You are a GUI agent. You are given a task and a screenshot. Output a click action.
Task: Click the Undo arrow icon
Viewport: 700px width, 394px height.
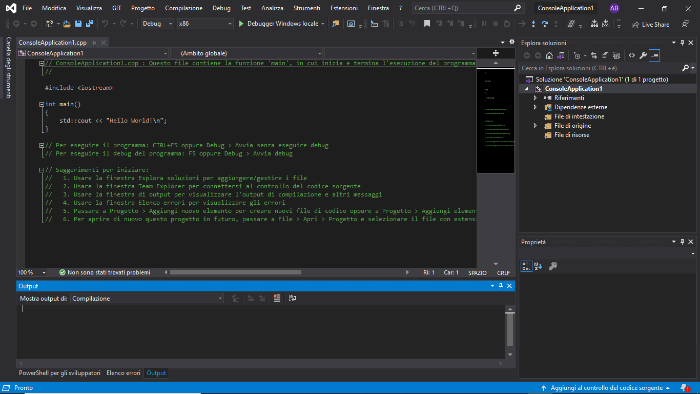[105, 24]
